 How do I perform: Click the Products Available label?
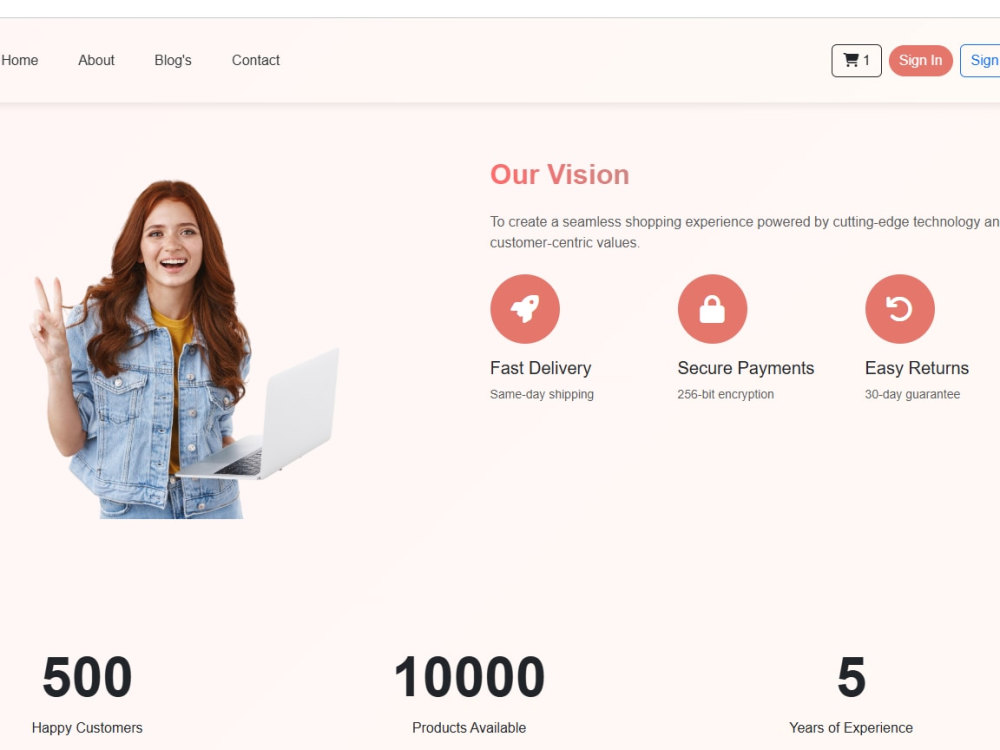[469, 728]
